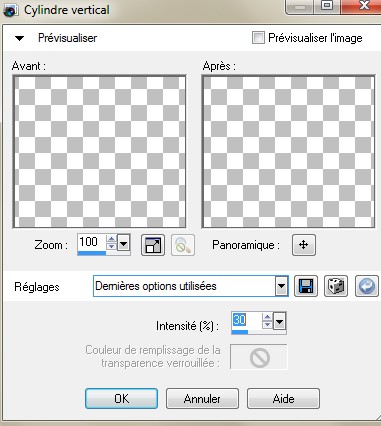
Task: Open the Réglages presets dropdown
Action: pos(281,286)
